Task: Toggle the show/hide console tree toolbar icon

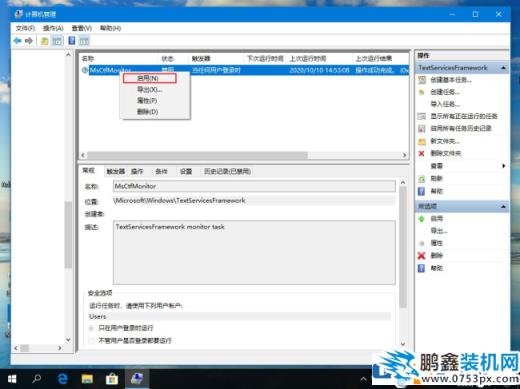Action: tap(57, 41)
